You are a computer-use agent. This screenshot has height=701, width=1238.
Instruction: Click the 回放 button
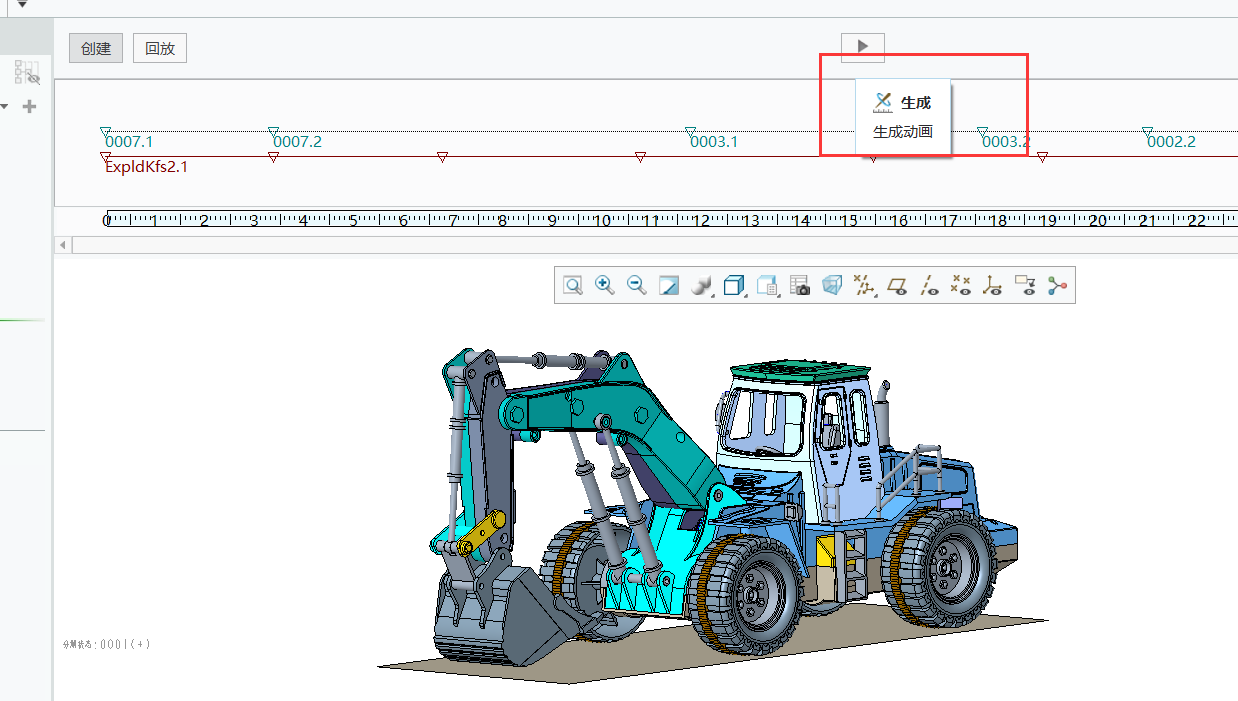click(x=160, y=48)
